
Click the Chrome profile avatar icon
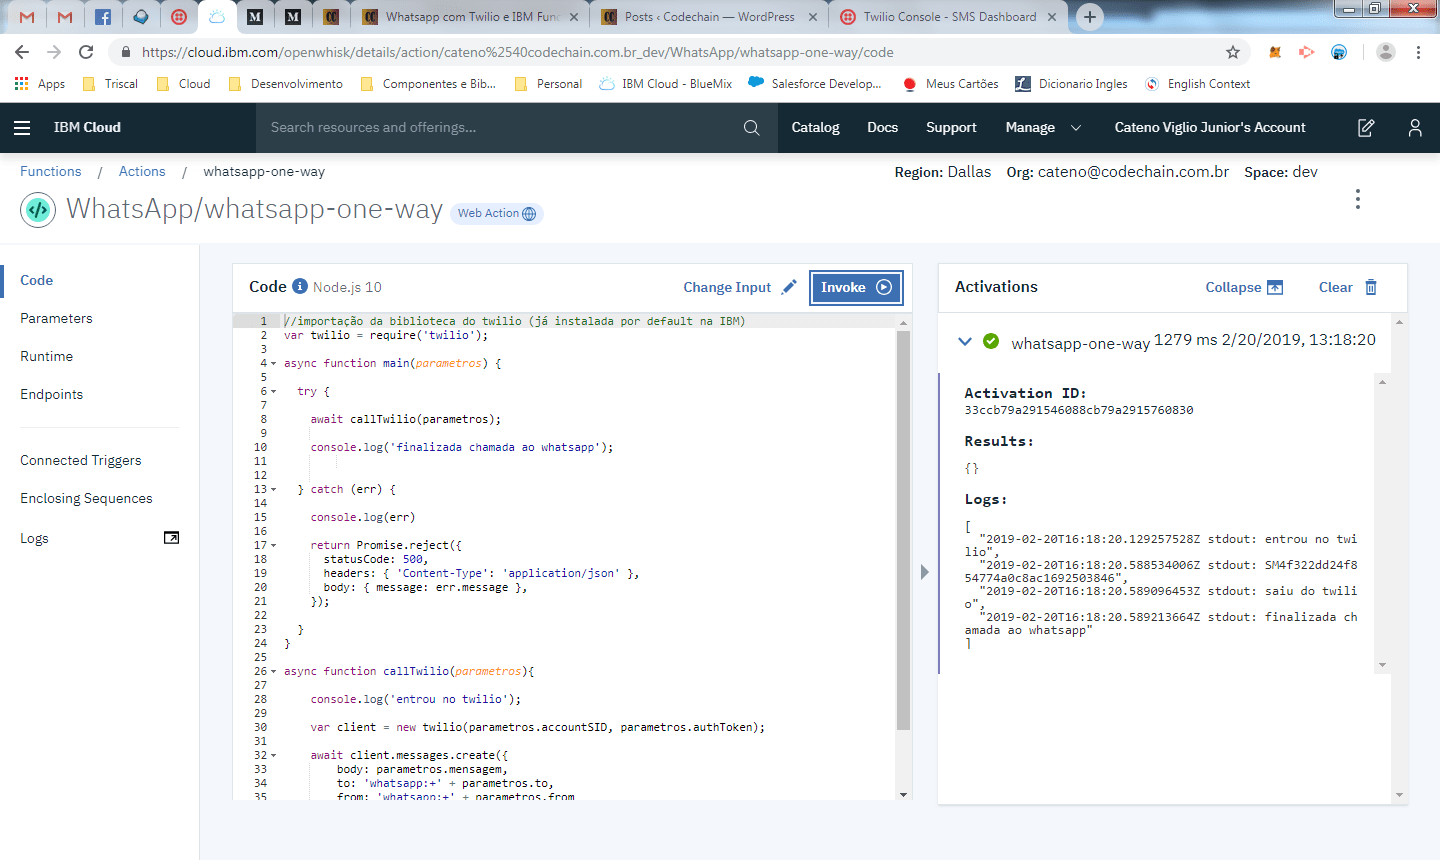click(x=1386, y=52)
